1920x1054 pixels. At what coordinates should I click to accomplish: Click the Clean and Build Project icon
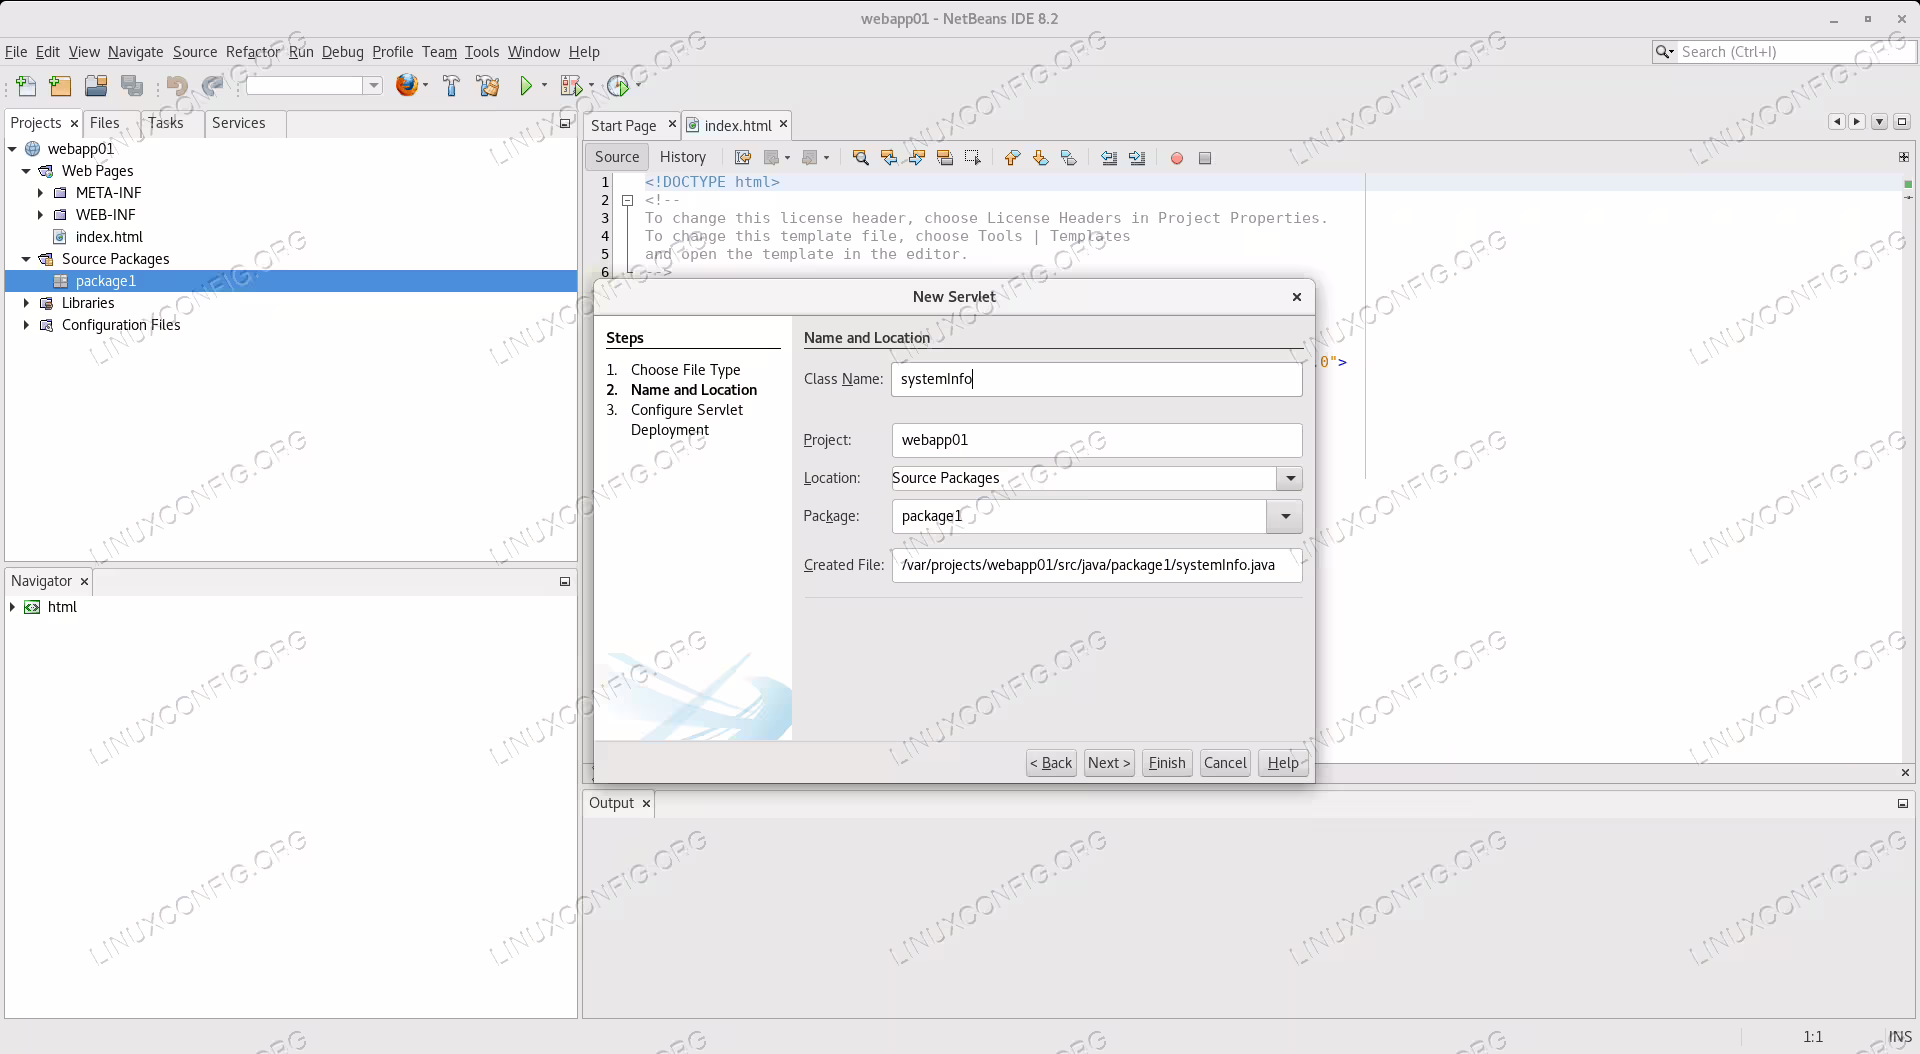(x=488, y=86)
